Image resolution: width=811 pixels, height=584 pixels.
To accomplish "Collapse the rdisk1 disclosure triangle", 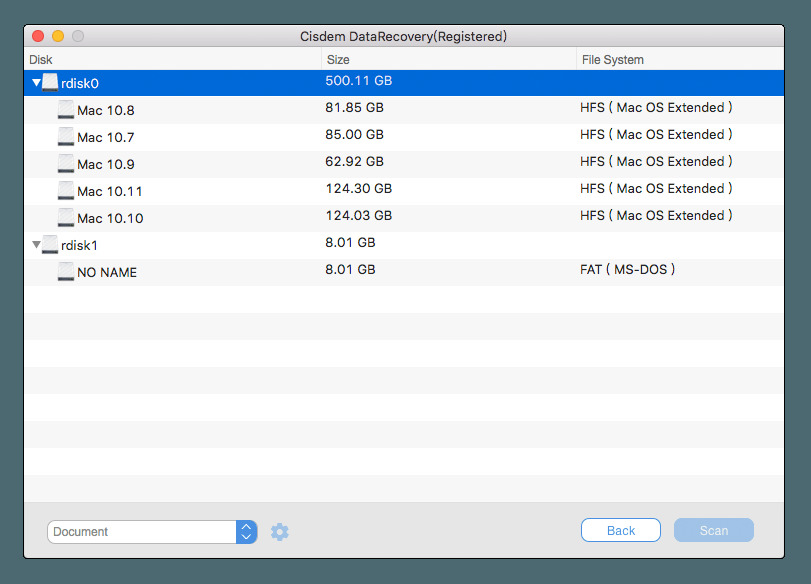I will pyautogui.click(x=36, y=244).
